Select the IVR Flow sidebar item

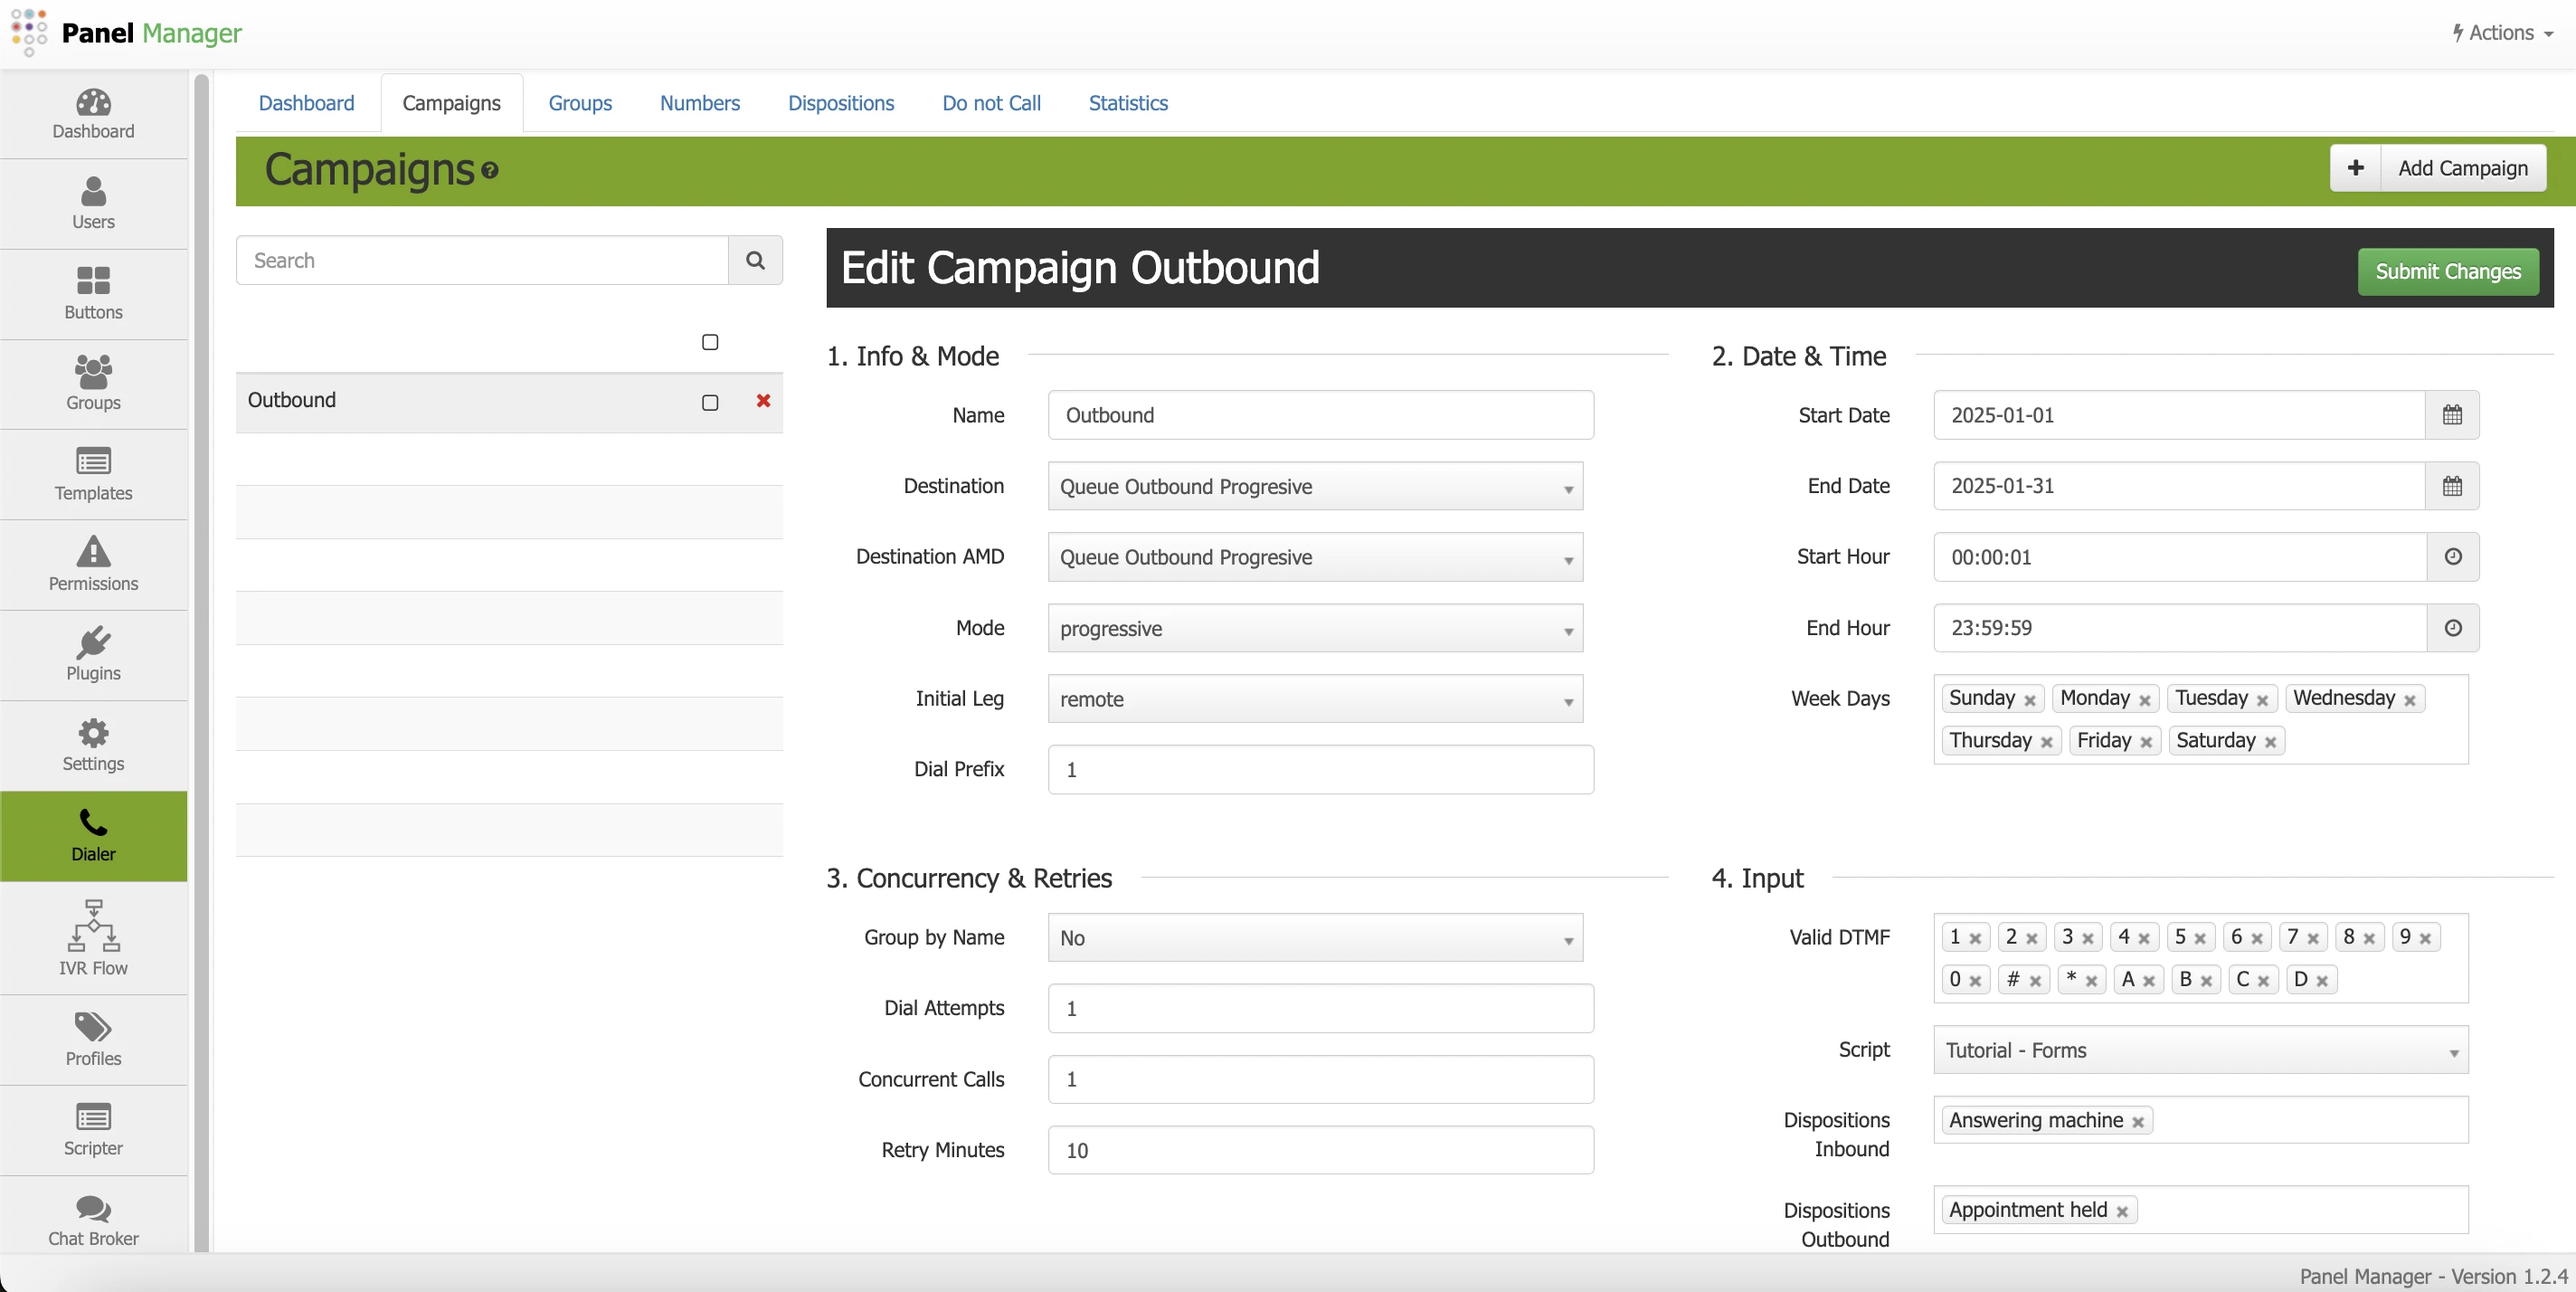tap(93, 938)
